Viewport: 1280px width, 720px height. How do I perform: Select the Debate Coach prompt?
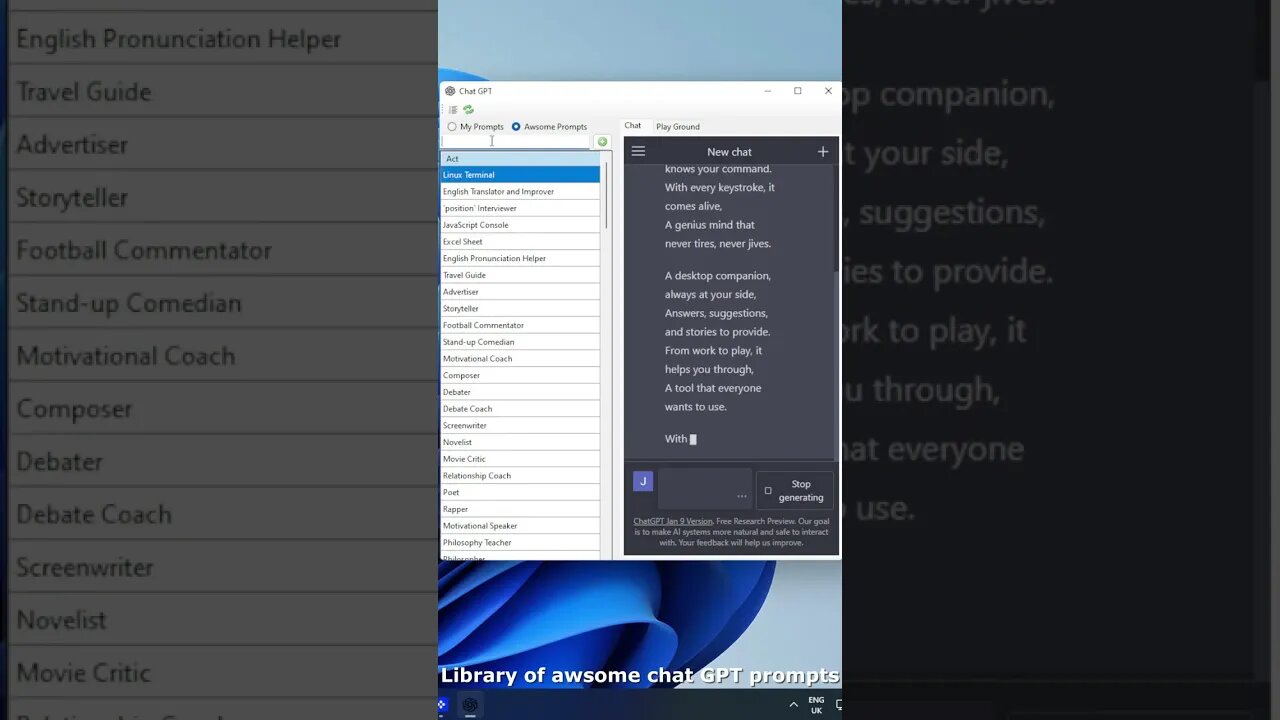(520, 409)
